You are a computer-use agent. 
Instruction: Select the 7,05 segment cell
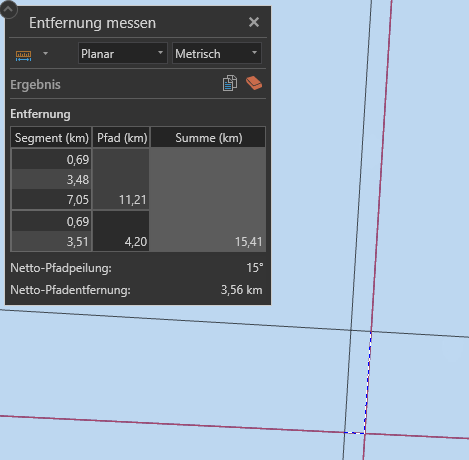click(51, 199)
